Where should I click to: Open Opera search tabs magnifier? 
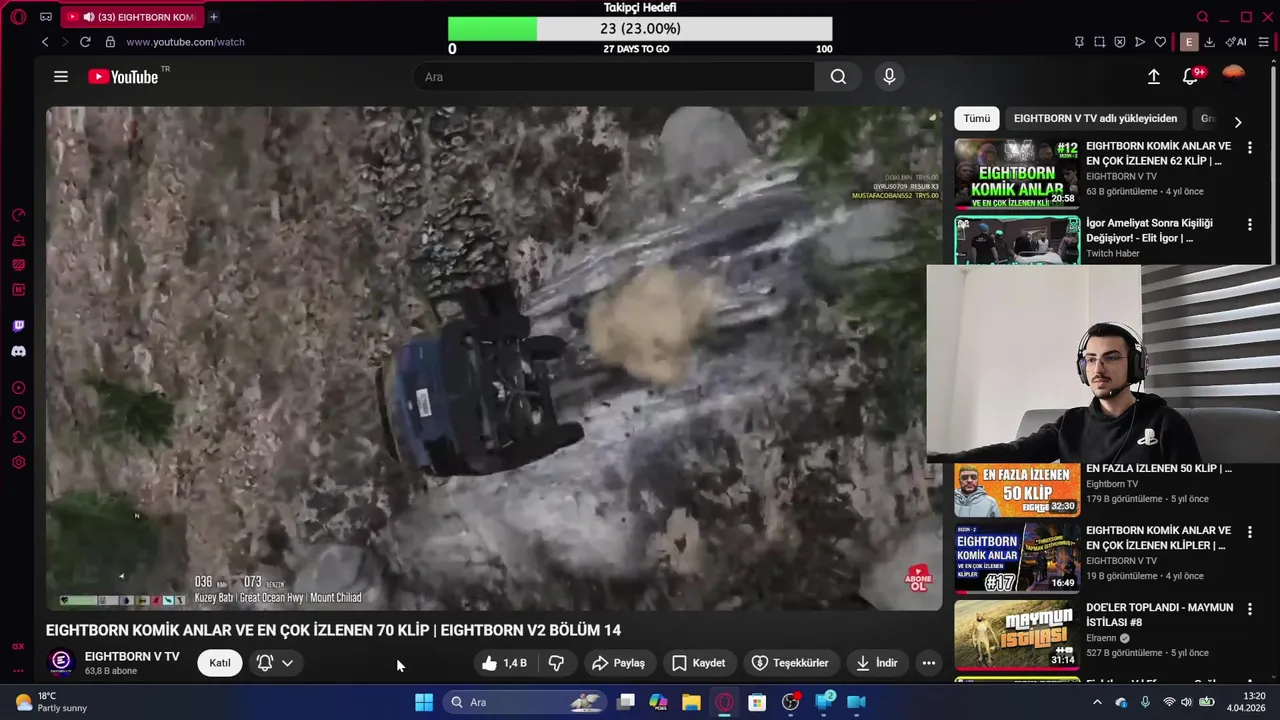(1203, 17)
